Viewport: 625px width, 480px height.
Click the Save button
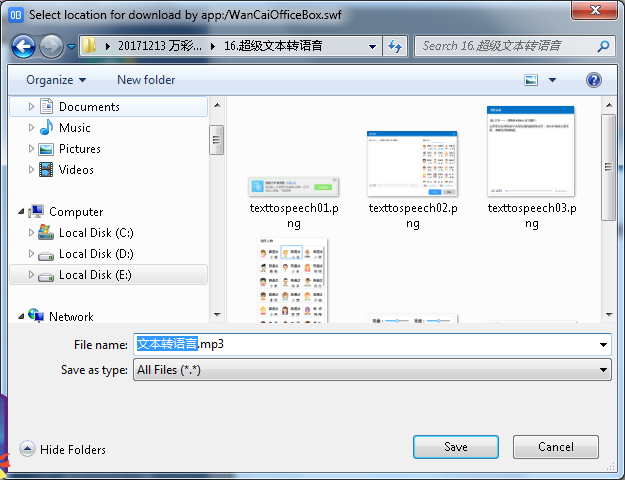(x=456, y=447)
